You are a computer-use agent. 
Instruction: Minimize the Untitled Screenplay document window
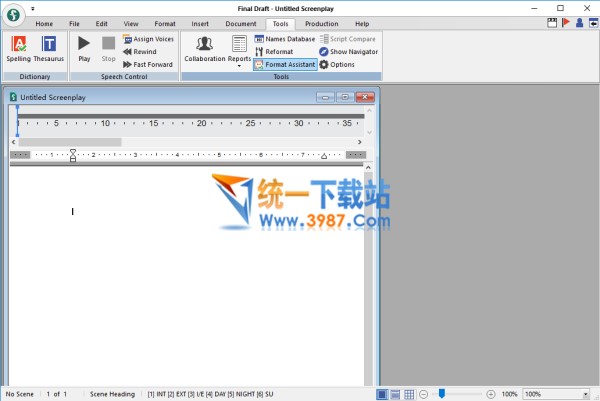click(x=325, y=97)
